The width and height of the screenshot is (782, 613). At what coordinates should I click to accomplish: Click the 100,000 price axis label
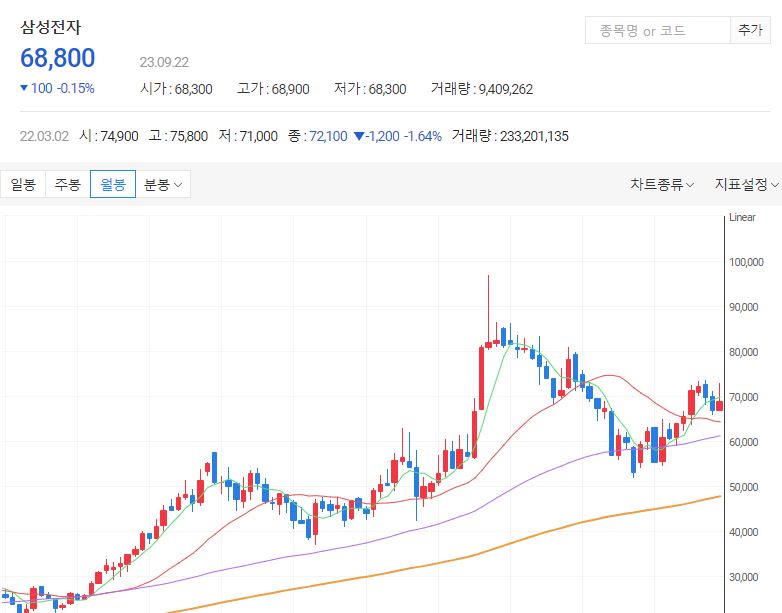(746, 262)
